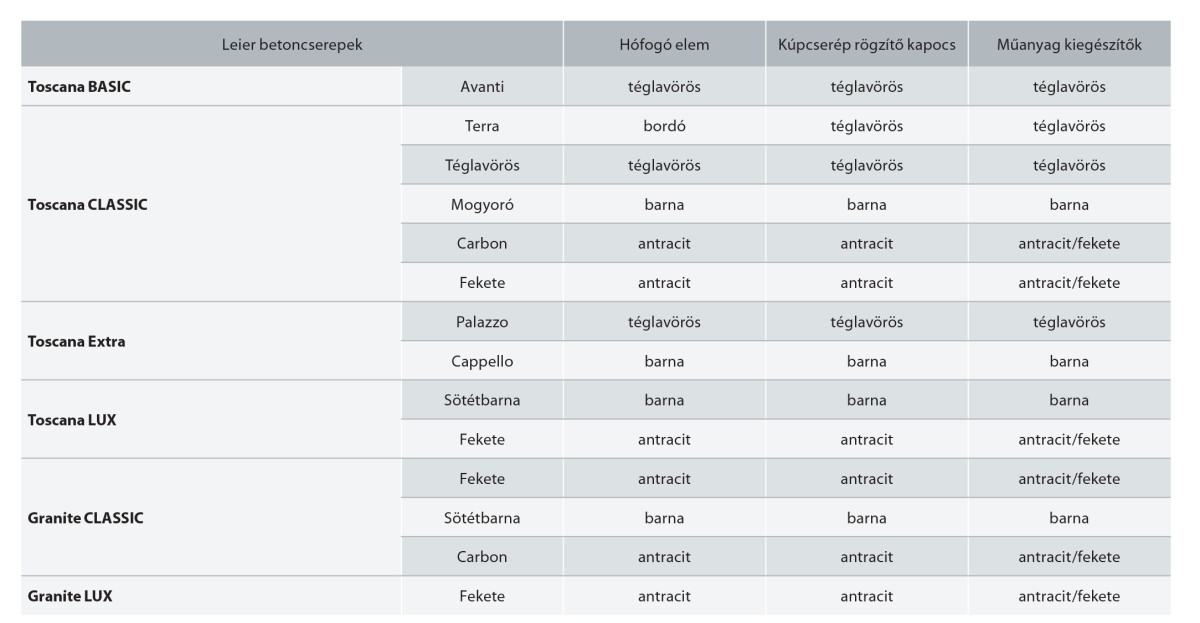
Task: Click the 'Kúpcserép rögzítő kapocs' header
Action: 866,45
